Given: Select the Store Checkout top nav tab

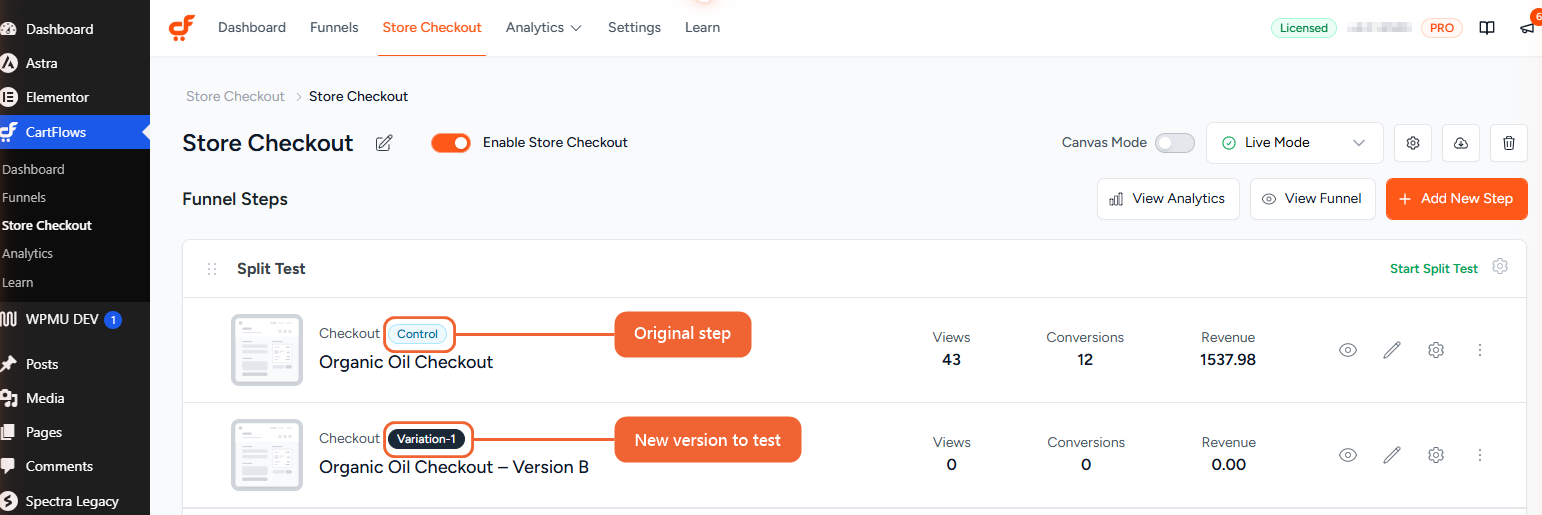Looking at the screenshot, I should (x=432, y=28).
